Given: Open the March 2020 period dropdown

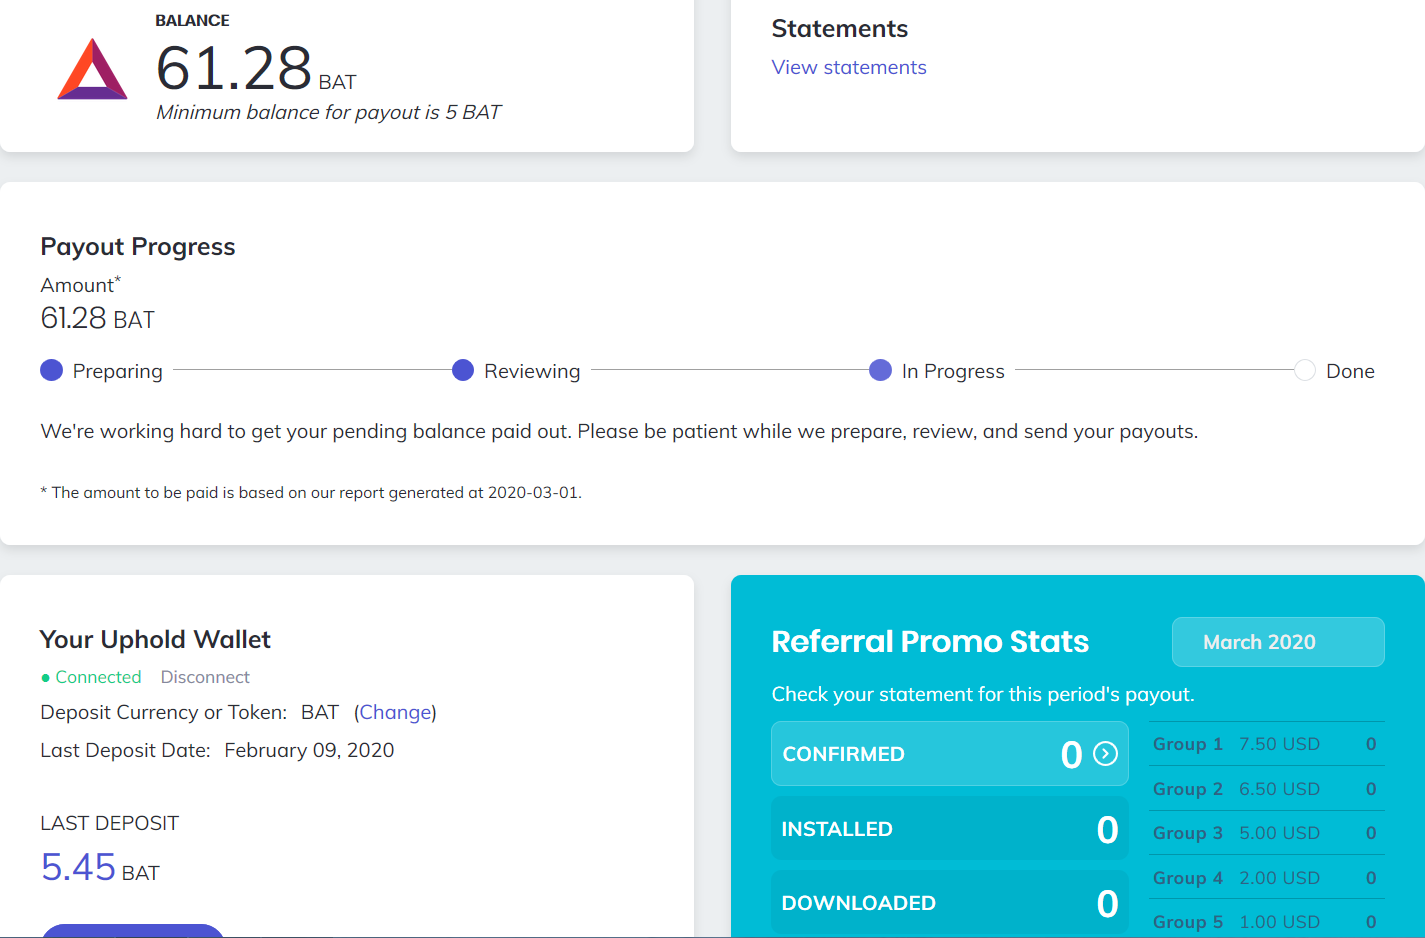Looking at the screenshot, I should click(x=1277, y=642).
